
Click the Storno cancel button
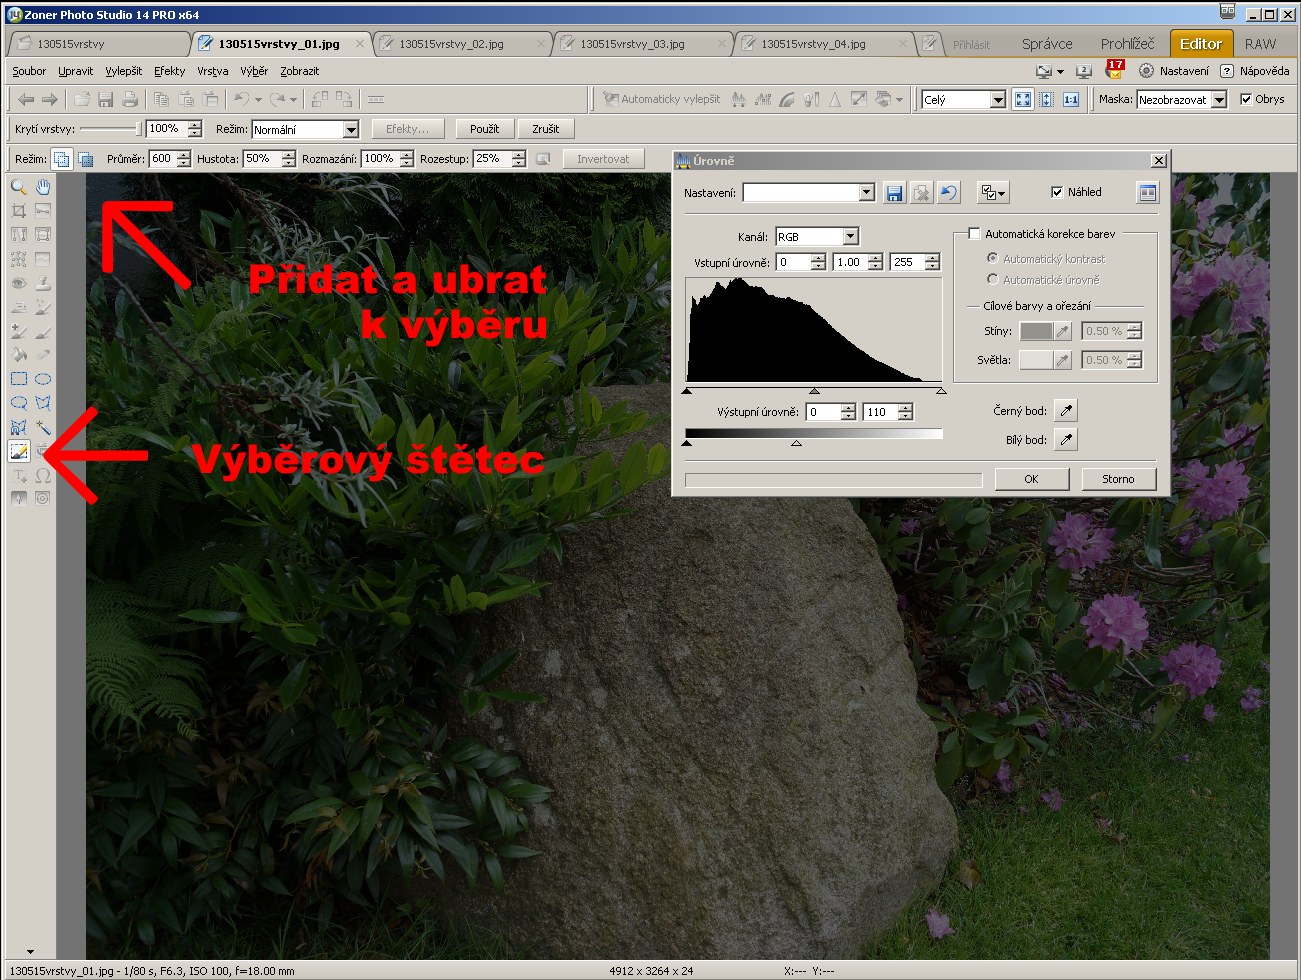1118,479
